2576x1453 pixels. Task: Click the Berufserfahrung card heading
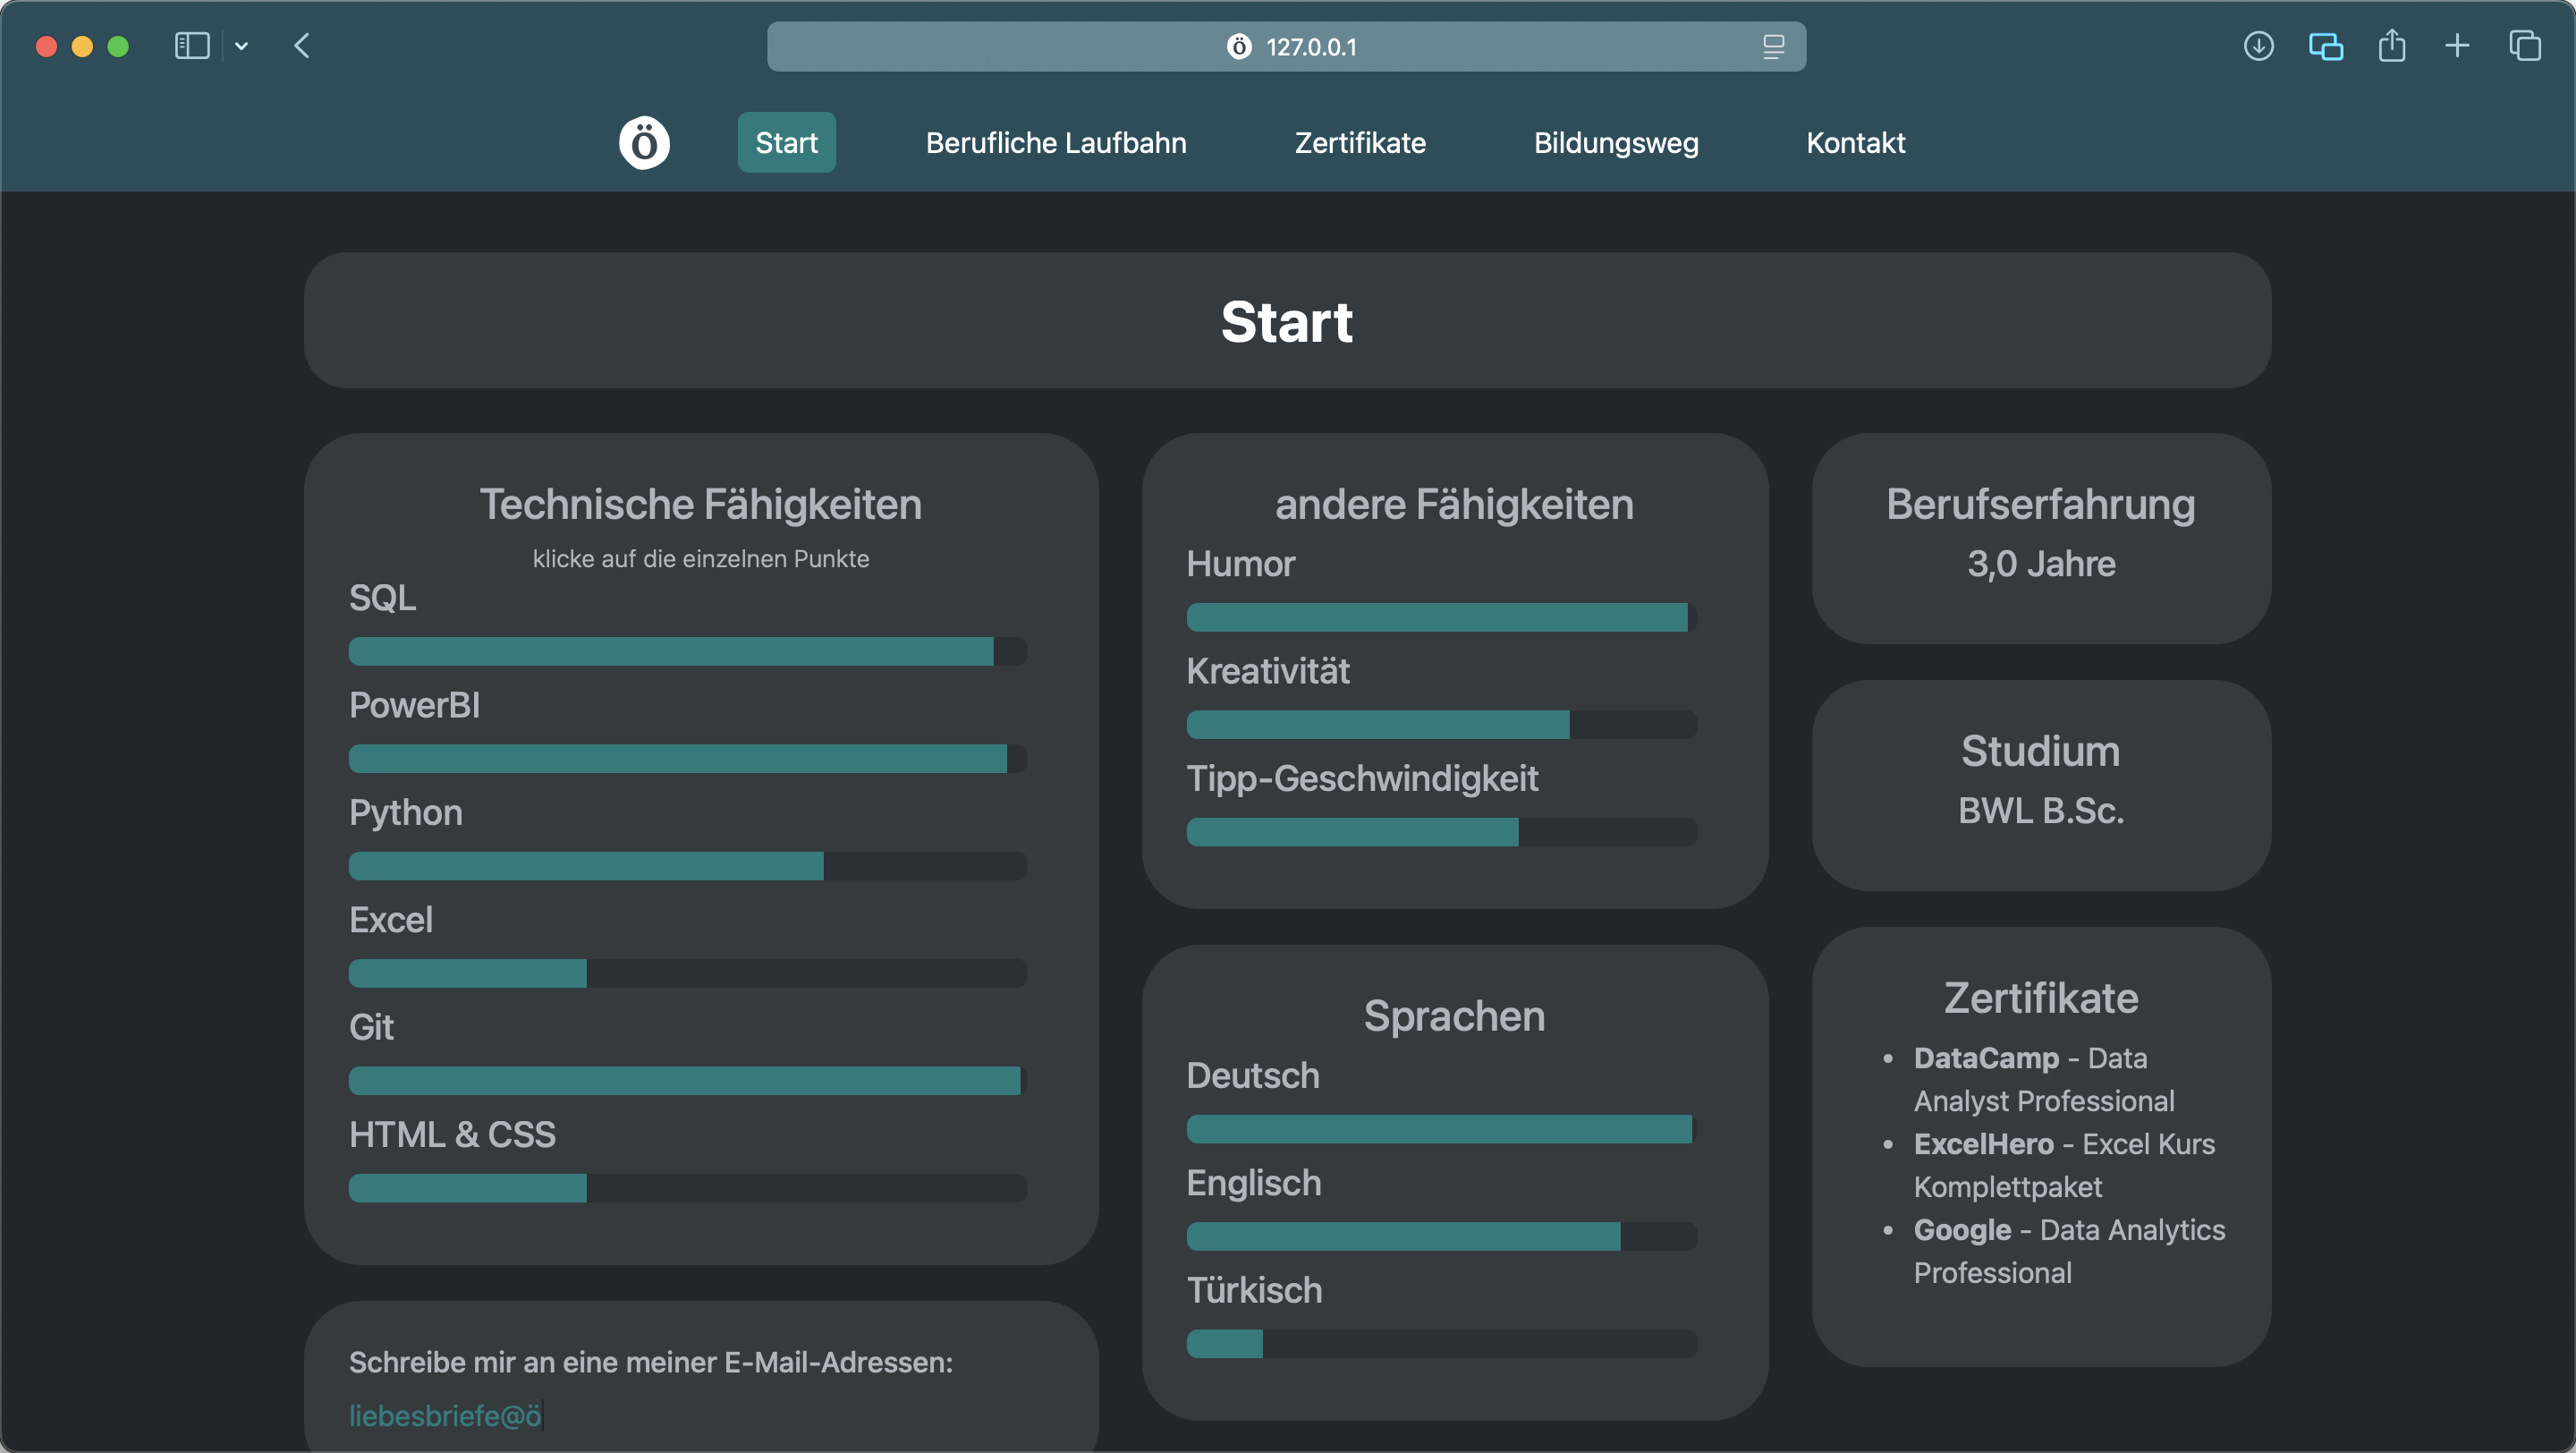tap(2041, 505)
